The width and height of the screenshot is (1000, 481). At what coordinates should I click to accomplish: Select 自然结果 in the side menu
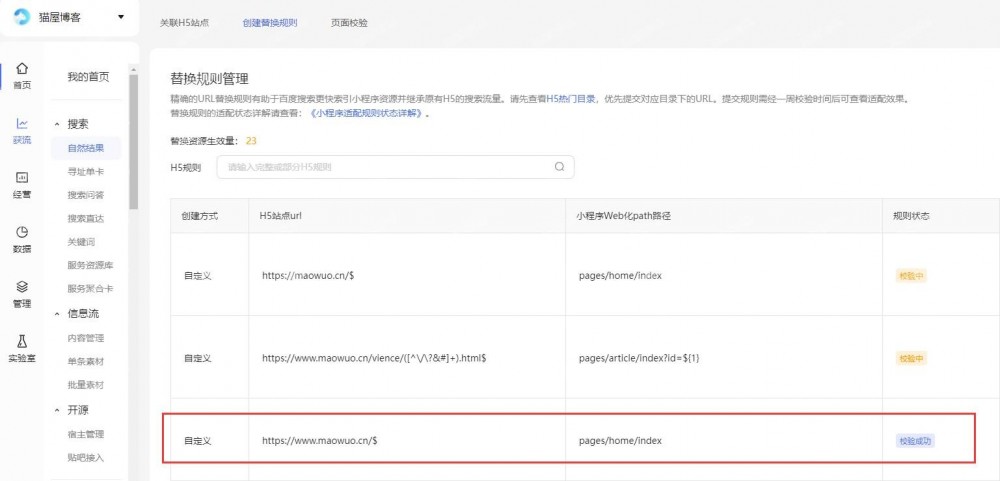[85, 148]
